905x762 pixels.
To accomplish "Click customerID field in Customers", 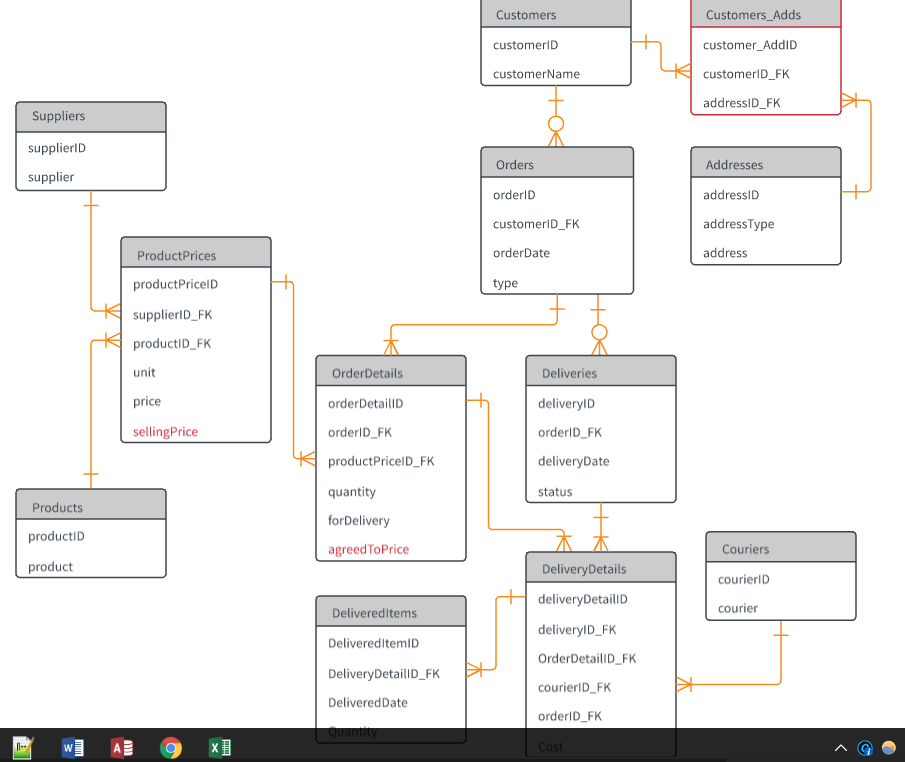I will tap(525, 45).
